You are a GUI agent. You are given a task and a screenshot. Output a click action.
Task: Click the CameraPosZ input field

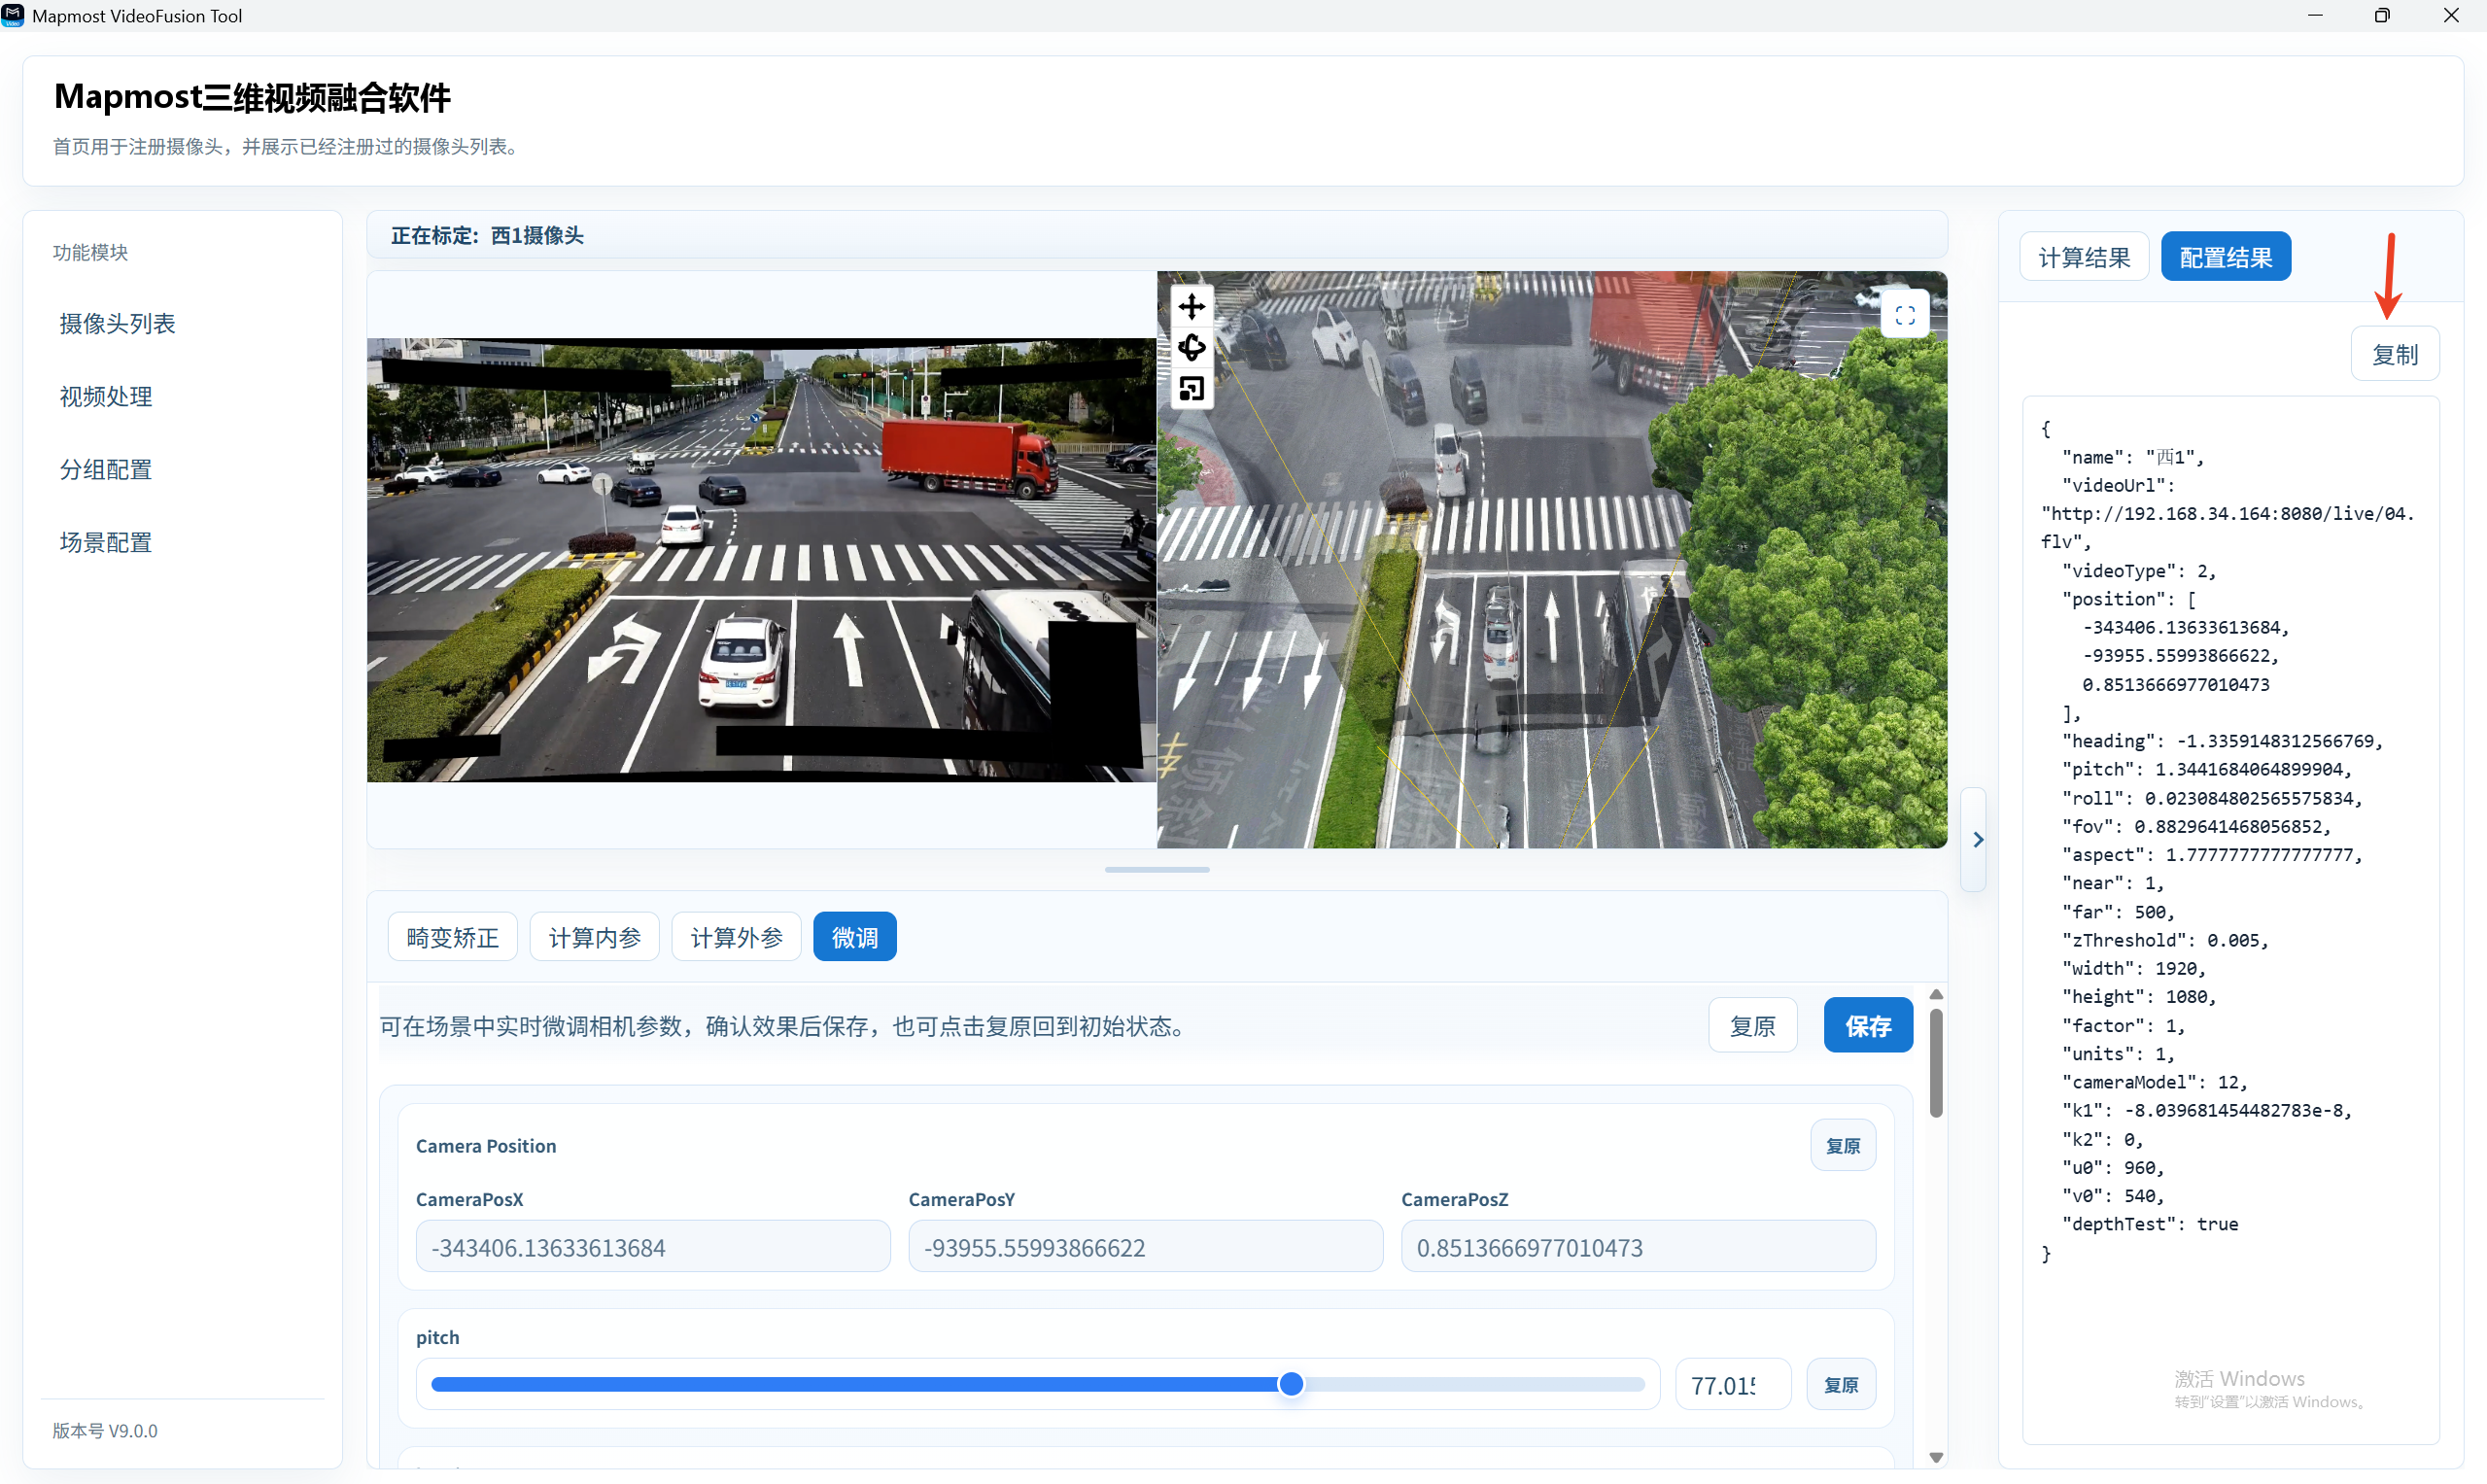1638,1247
